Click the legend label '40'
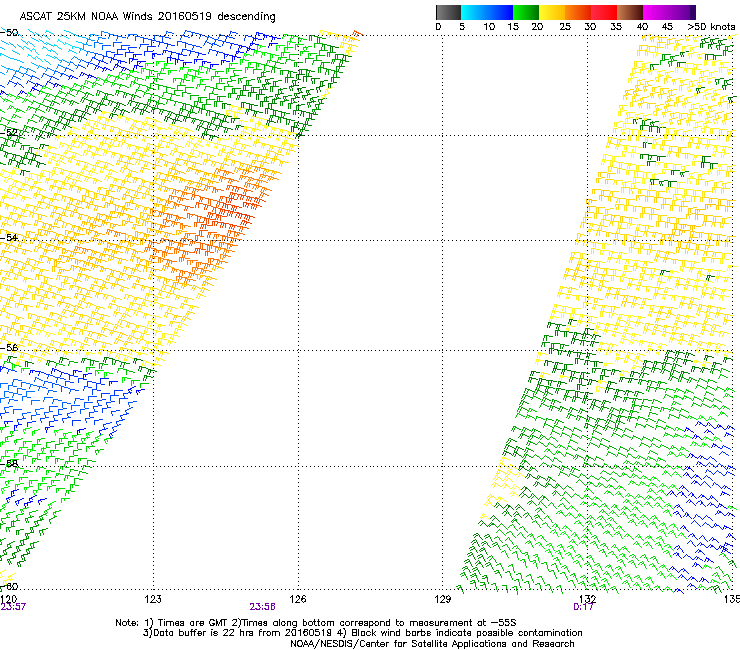The height and width of the screenshot is (650, 740). click(642, 27)
